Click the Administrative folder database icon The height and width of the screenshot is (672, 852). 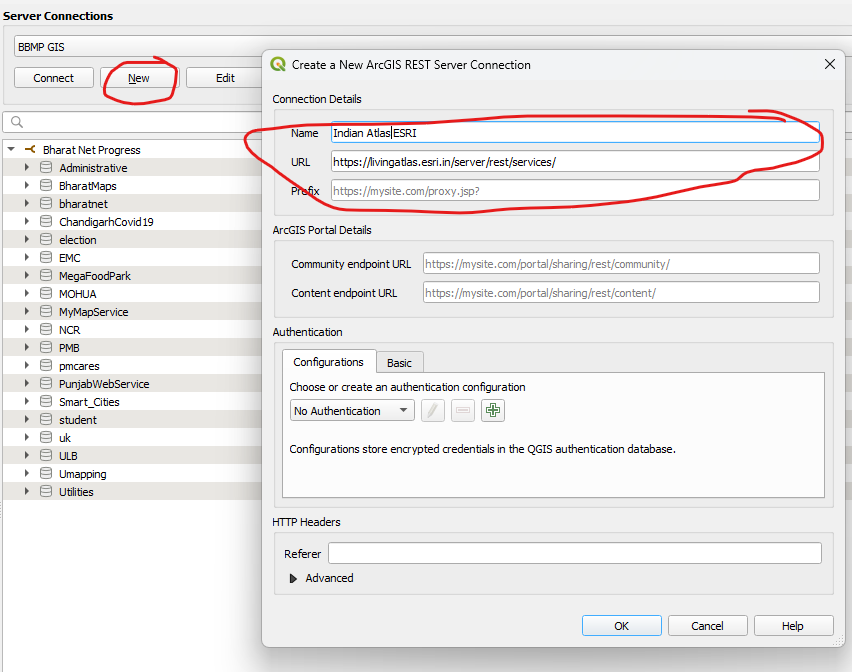46,168
